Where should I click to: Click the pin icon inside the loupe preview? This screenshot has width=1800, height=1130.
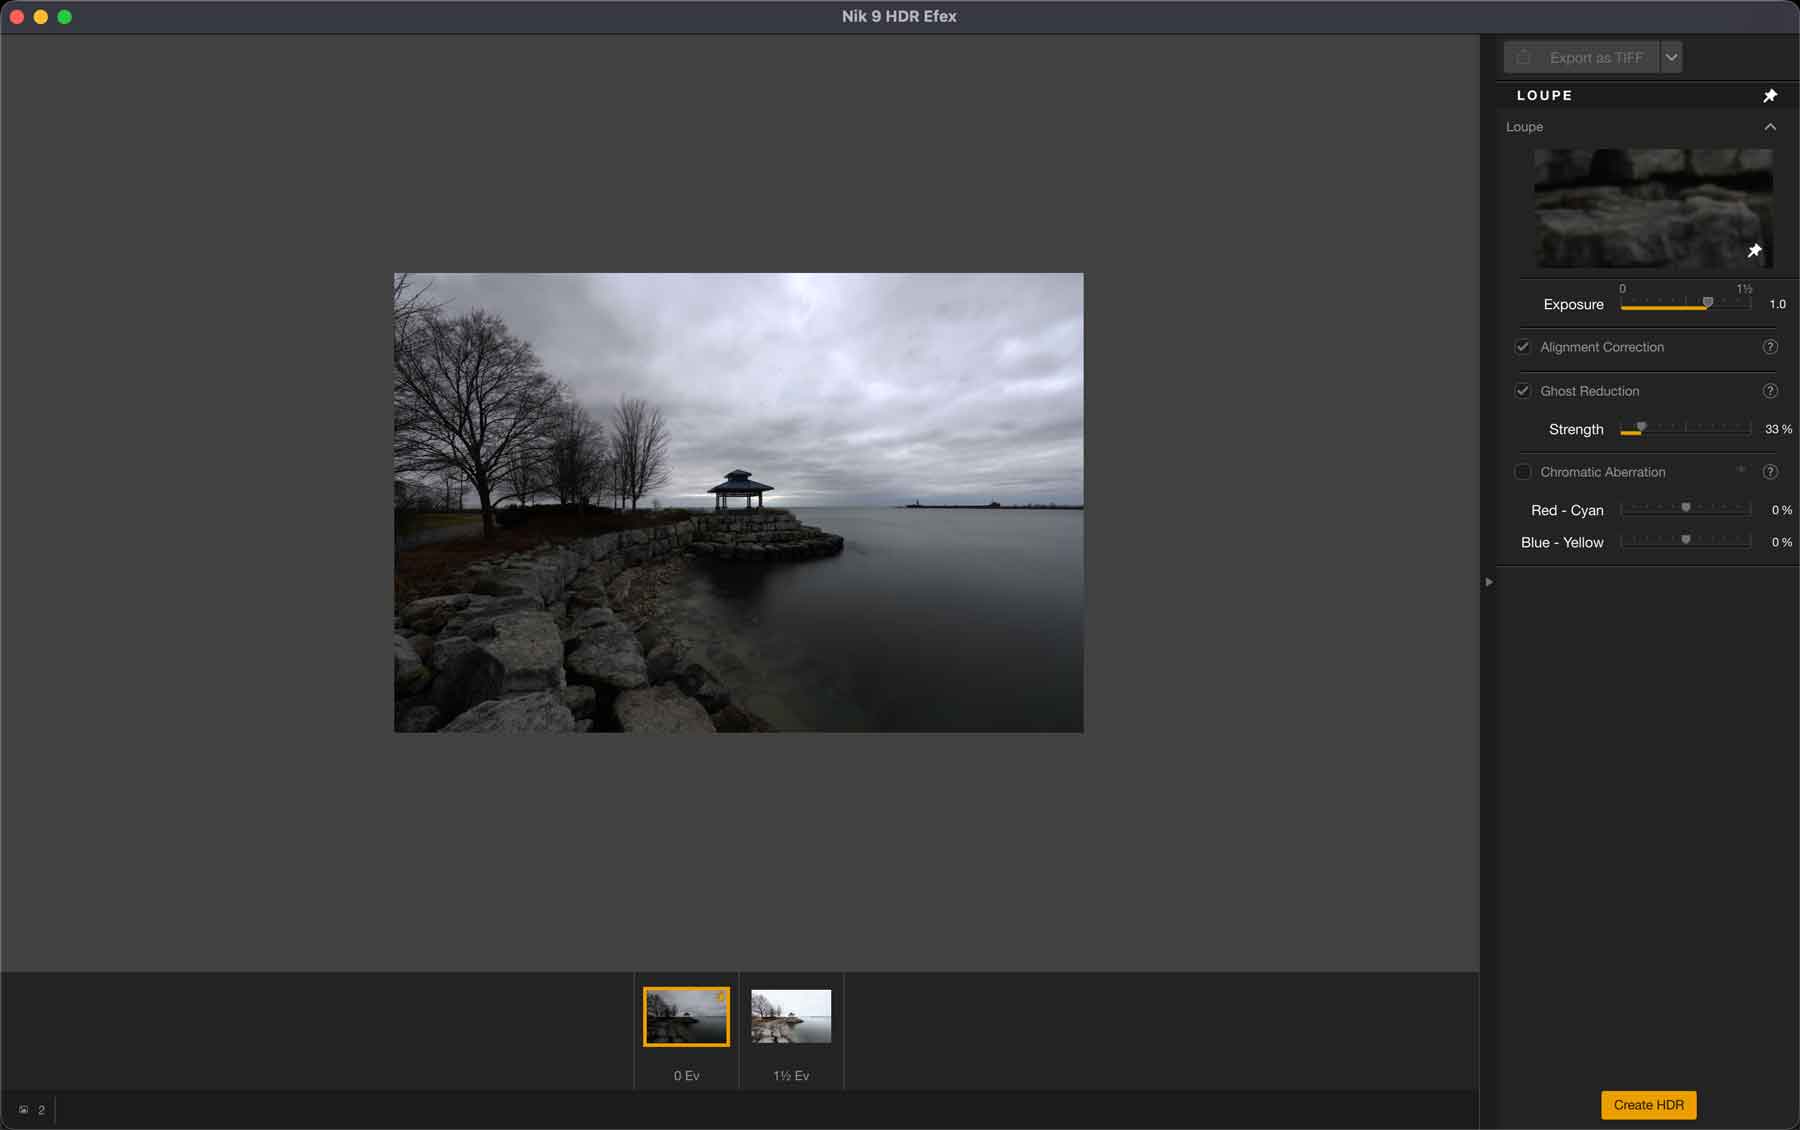1754,251
